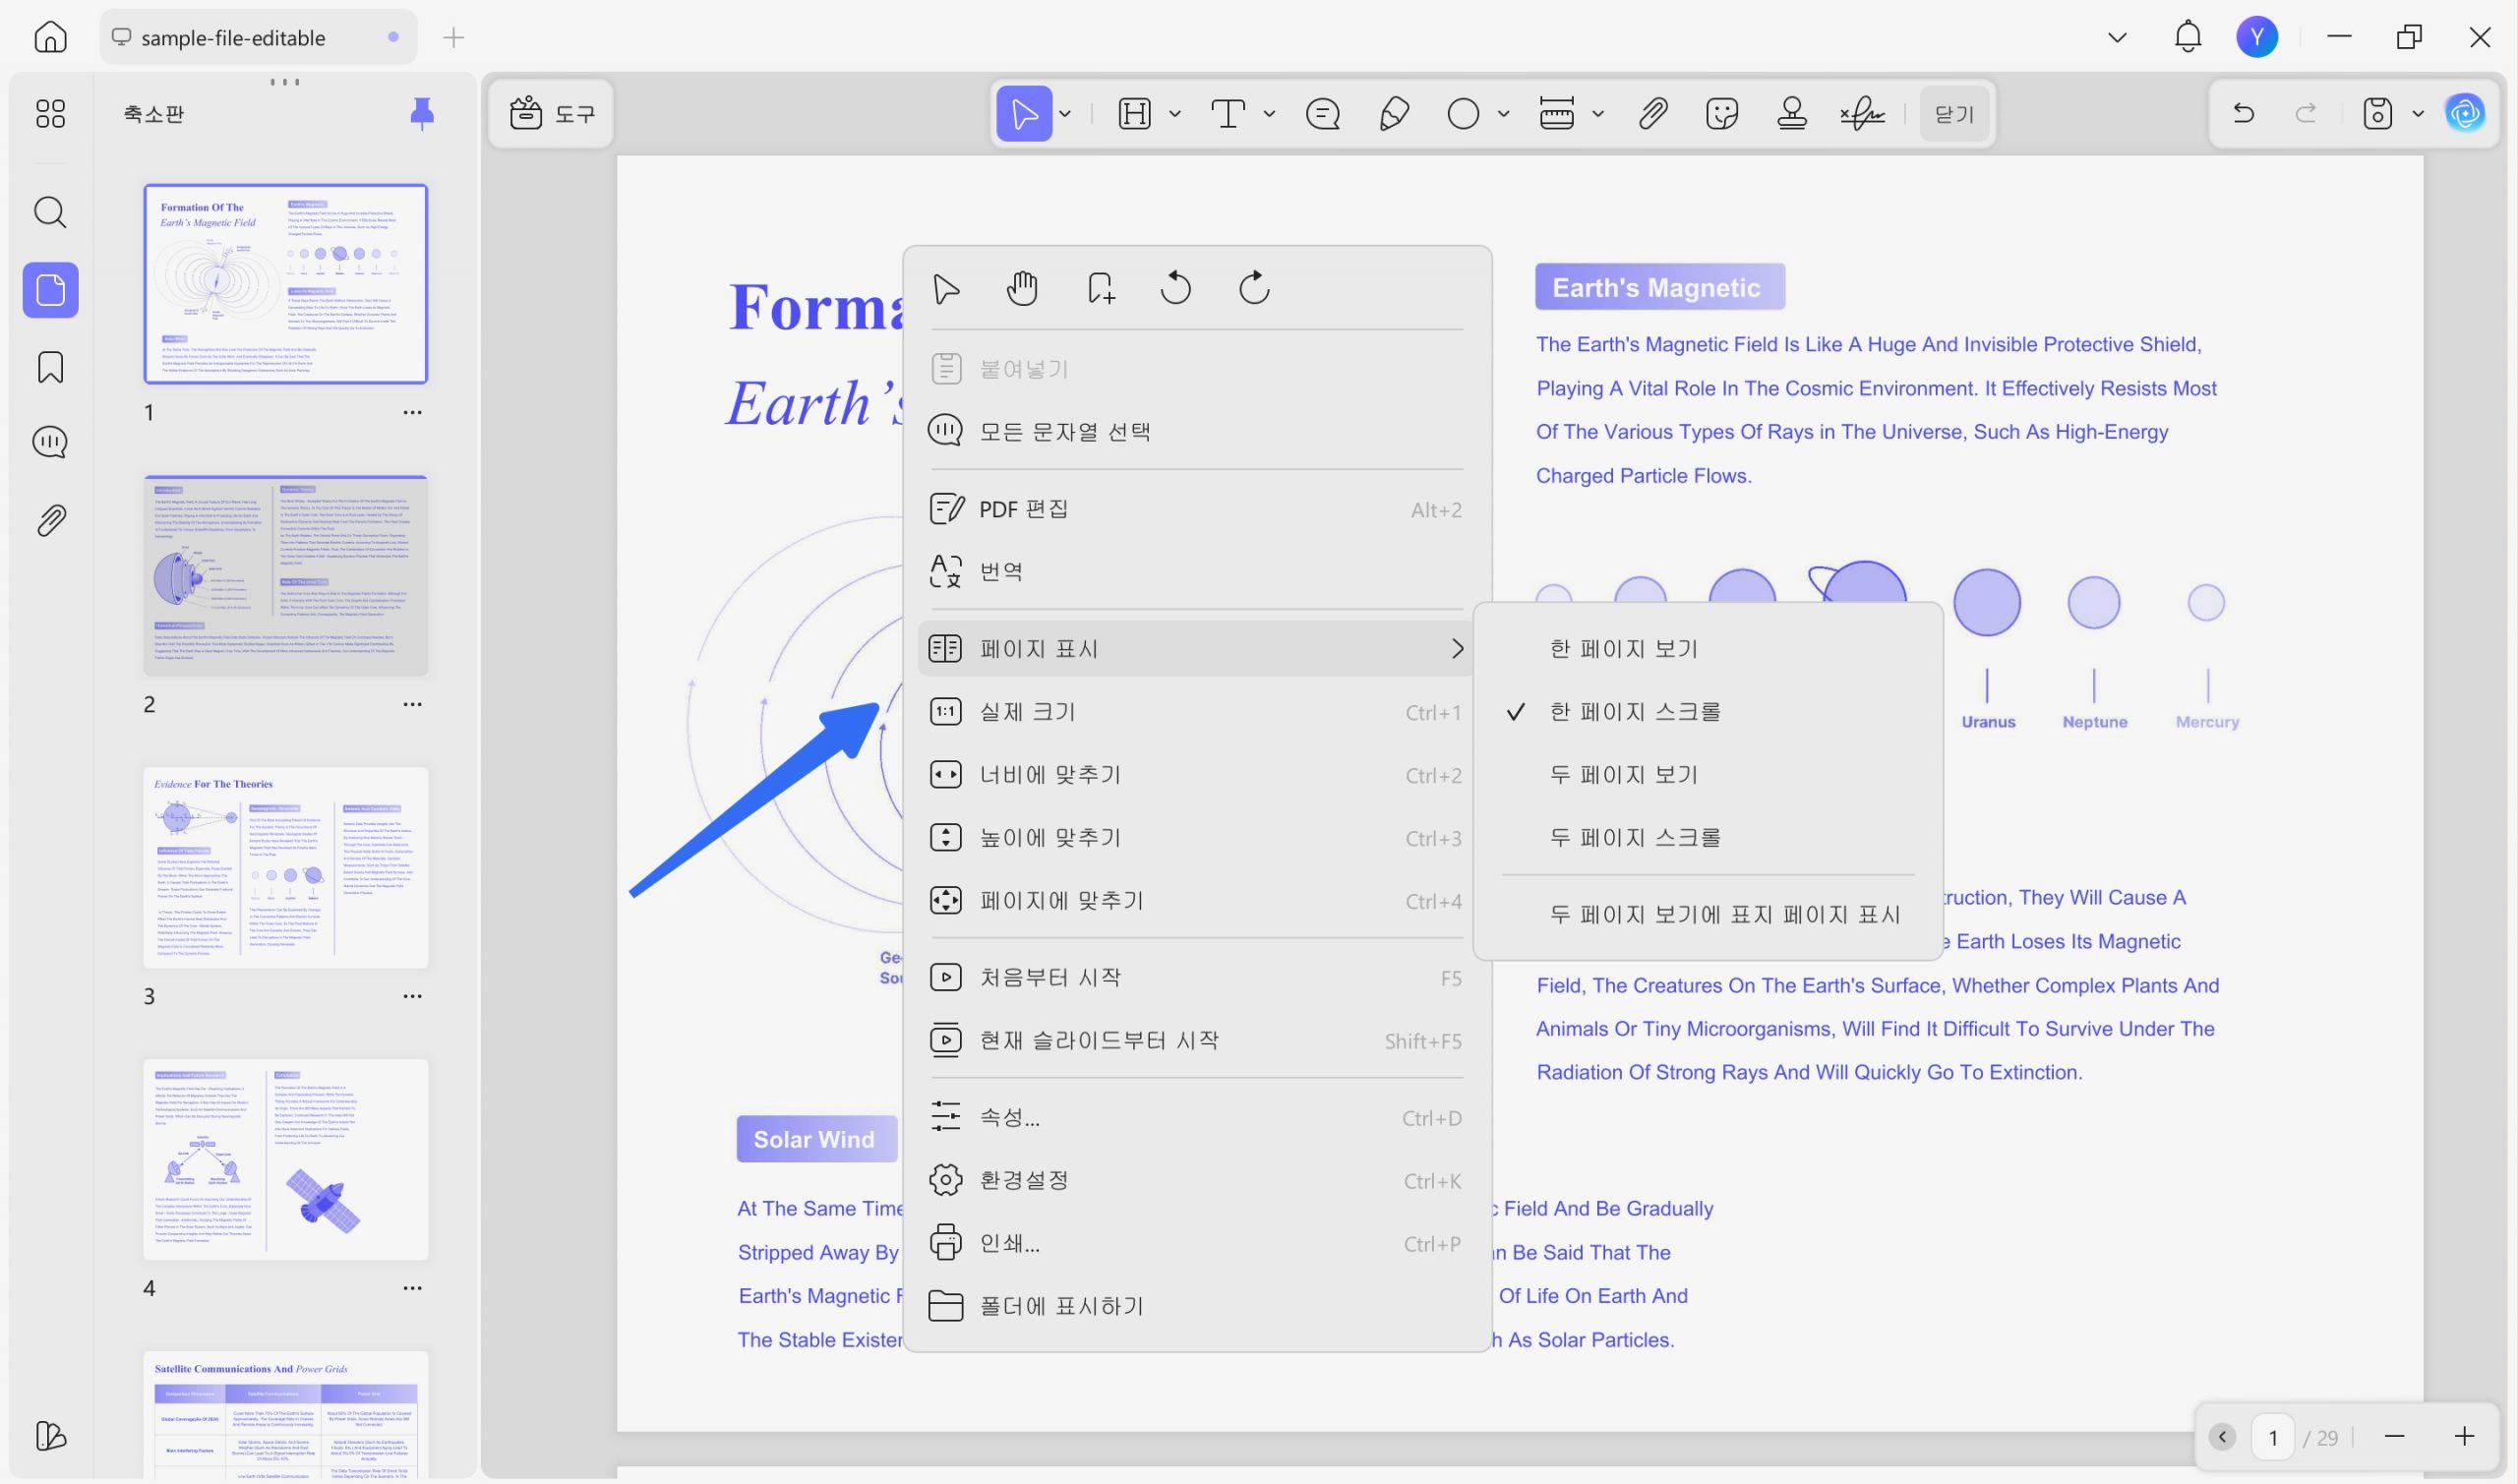The width and height of the screenshot is (2518, 1484).
Task: Open the page 3 thumbnail
Action: pos(286,868)
